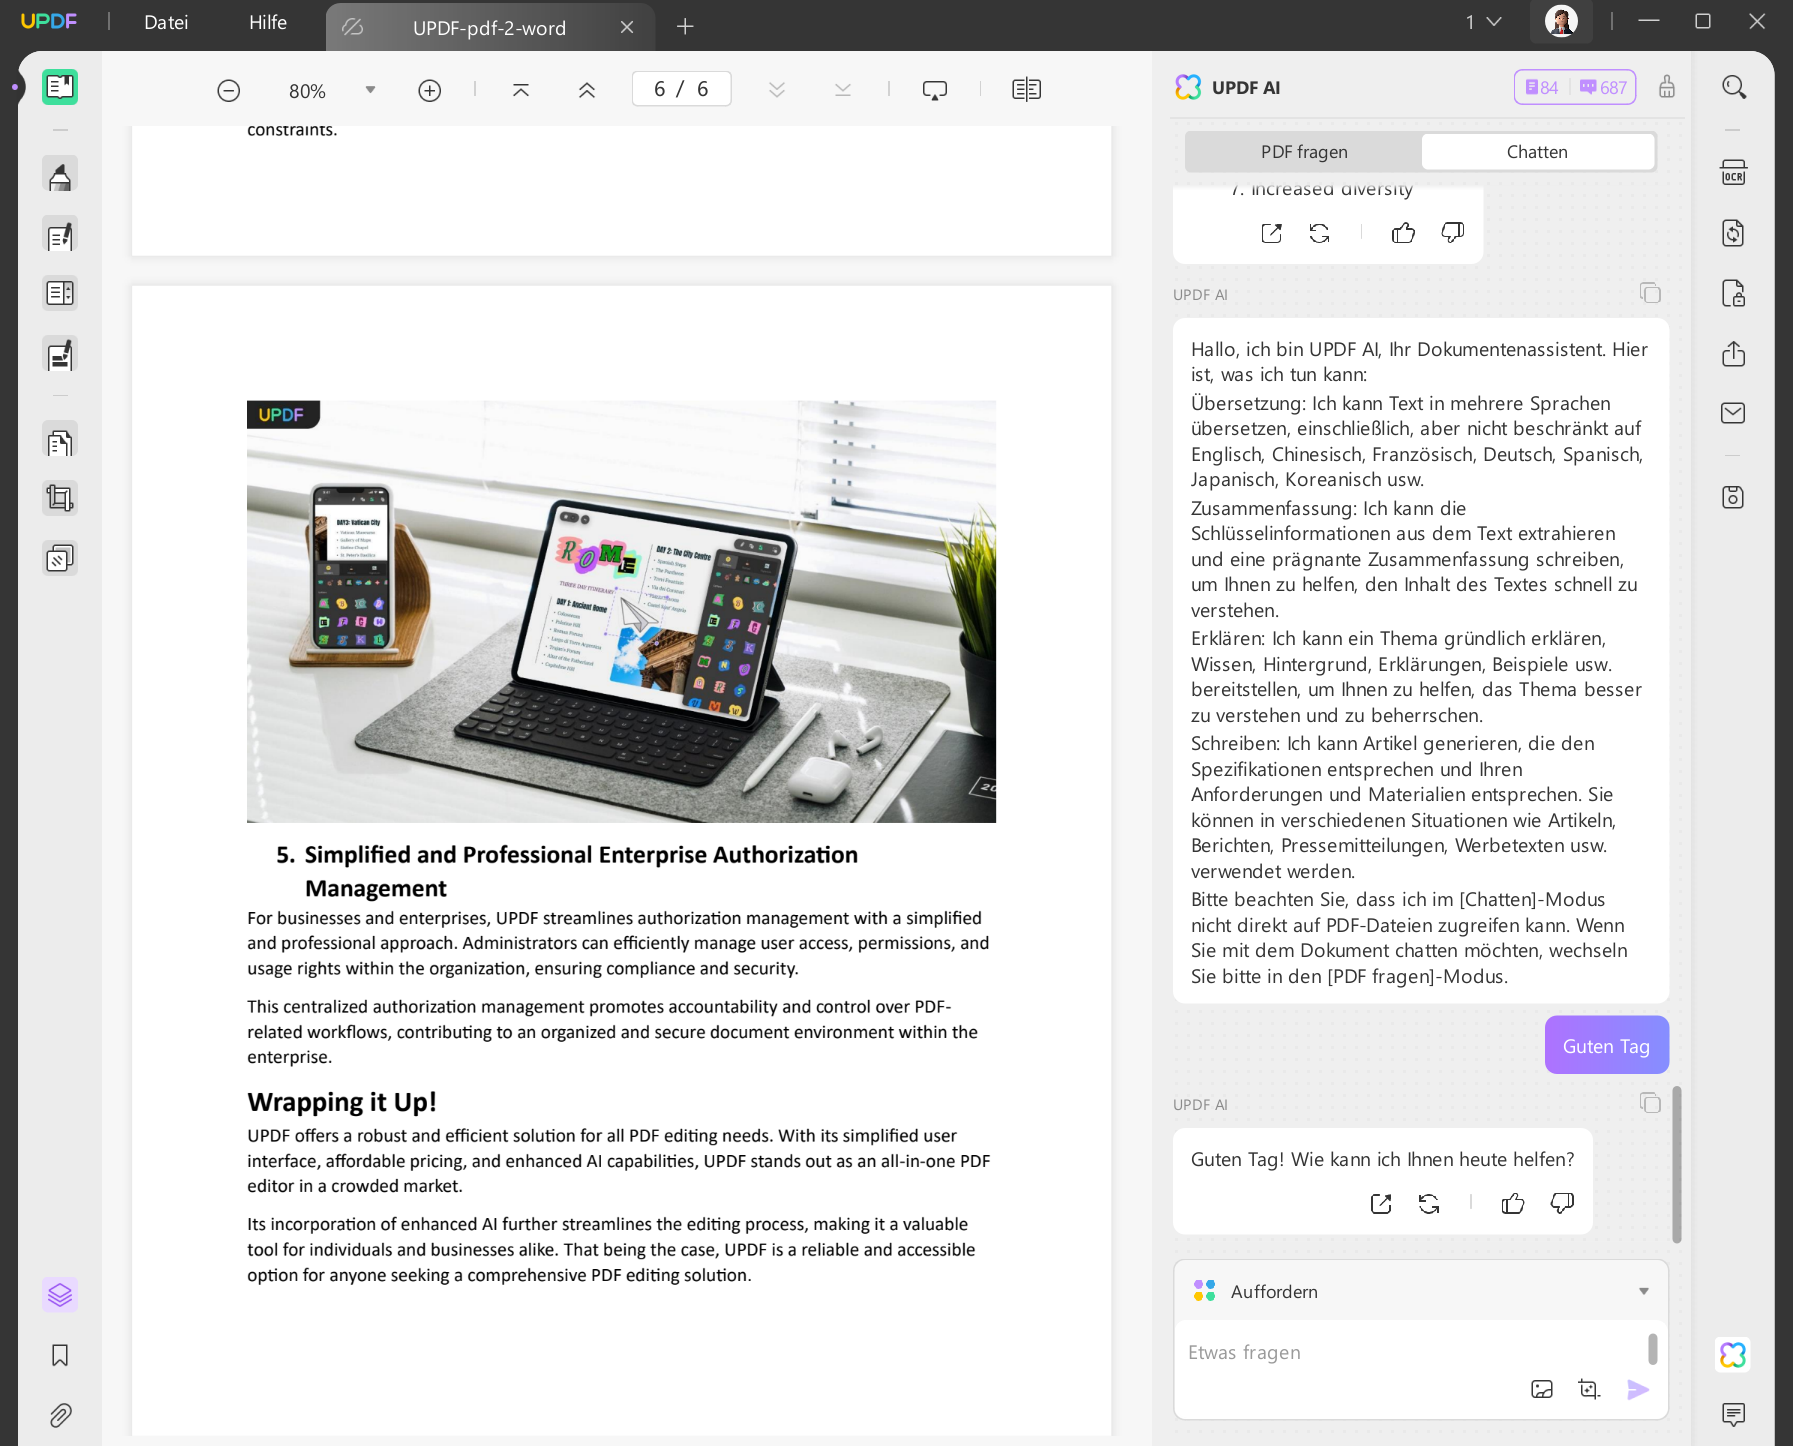Start slideshow presentation mode
Image resolution: width=1793 pixels, height=1446 pixels.
934,91
